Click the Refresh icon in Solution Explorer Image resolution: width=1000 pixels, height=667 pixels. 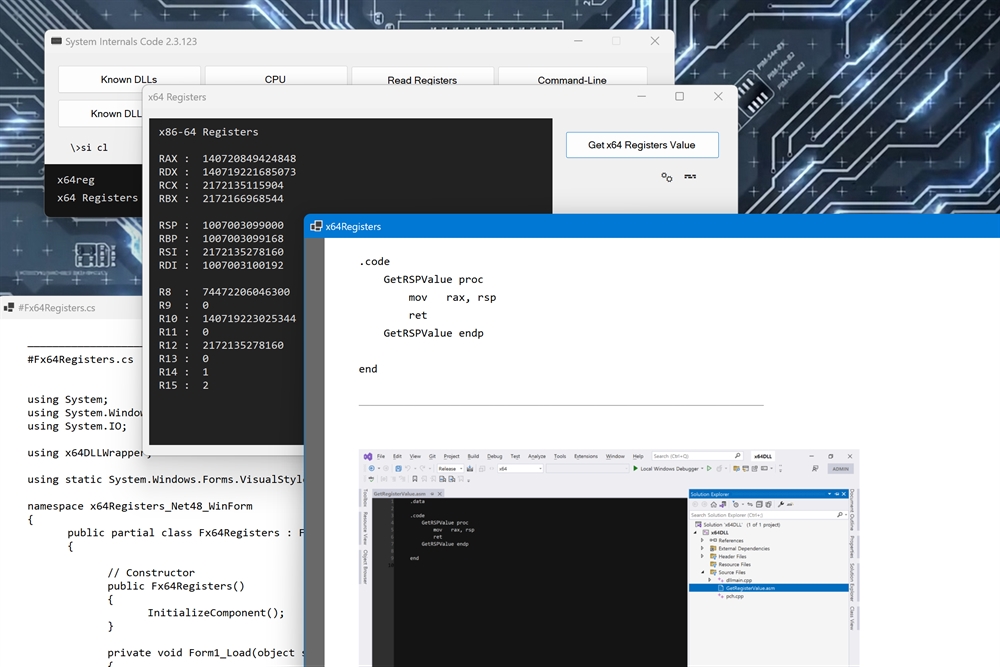click(x=748, y=504)
